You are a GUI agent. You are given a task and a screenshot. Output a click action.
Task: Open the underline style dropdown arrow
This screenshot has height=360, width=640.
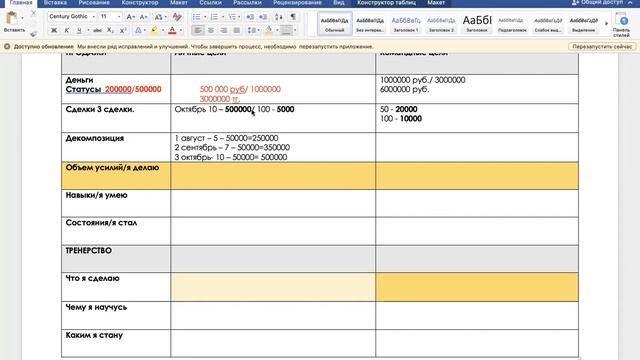[87, 30]
